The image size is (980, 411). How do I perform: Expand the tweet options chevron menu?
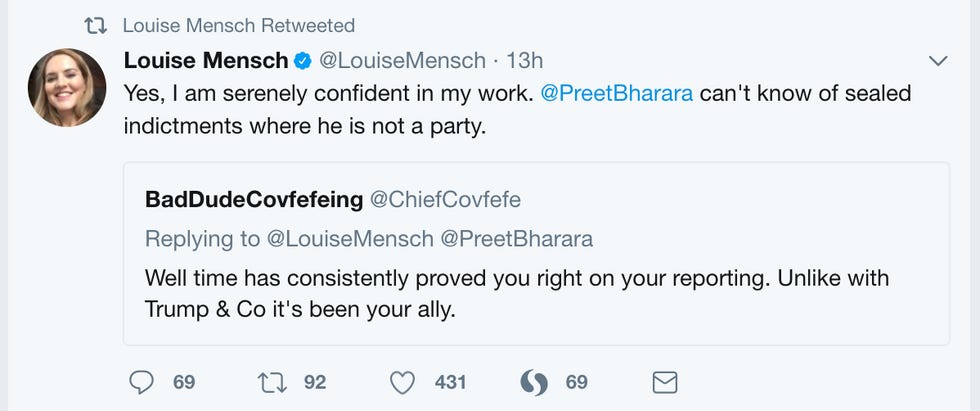tap(938, 61)
